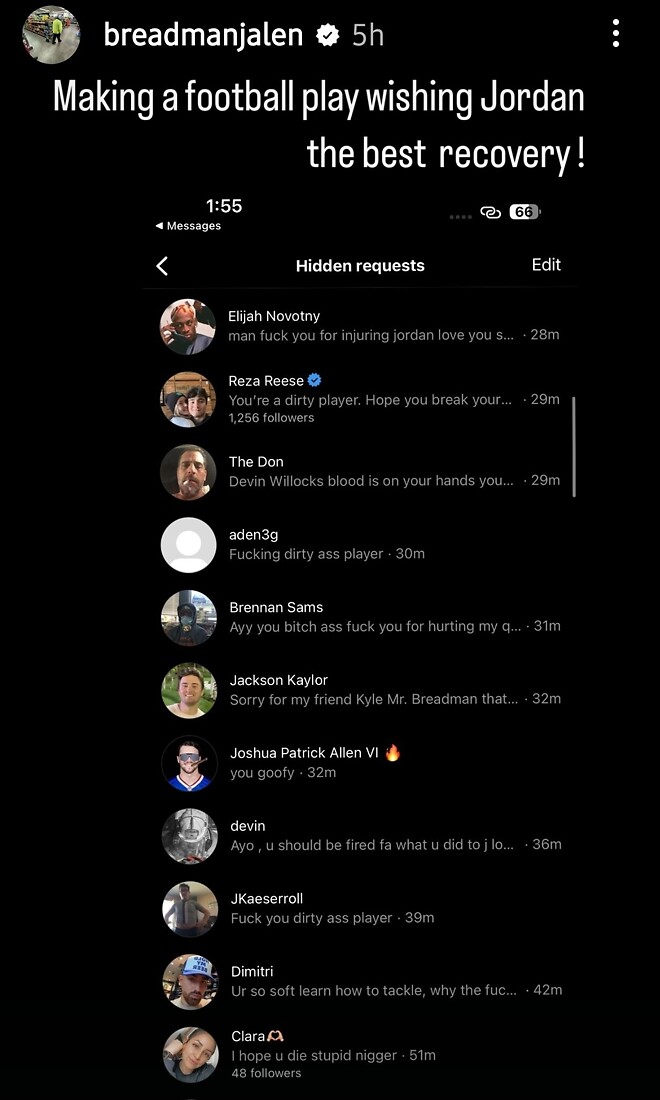Open the three-dot story options menu
The width and height of the screenshot is (660, 1100).
pos(615,34)
